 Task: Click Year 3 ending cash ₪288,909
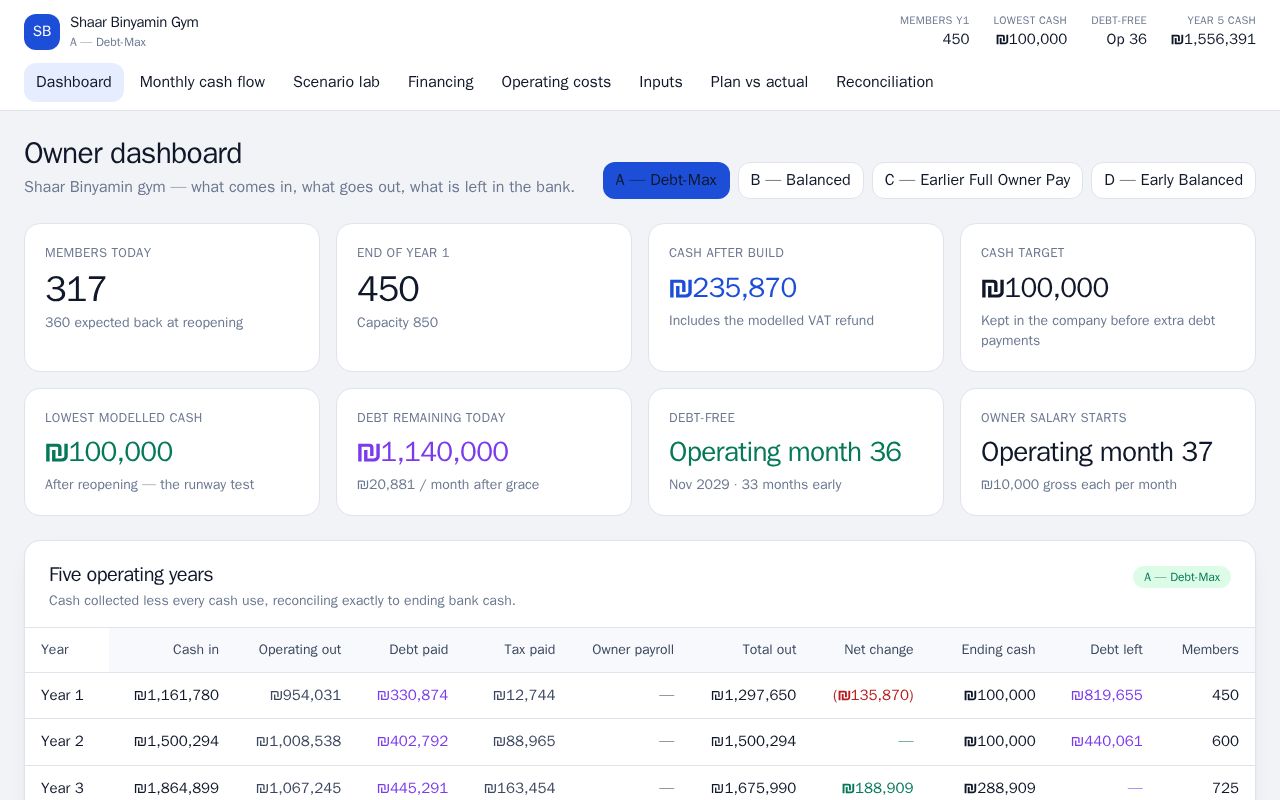click(1000, 788)
